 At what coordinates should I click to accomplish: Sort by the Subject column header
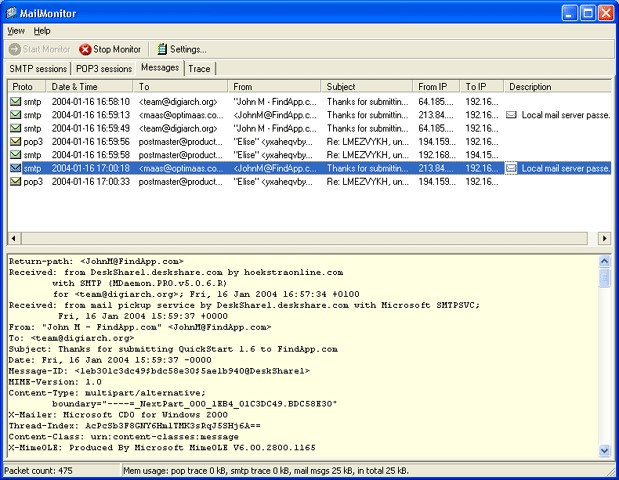(367, 86)
